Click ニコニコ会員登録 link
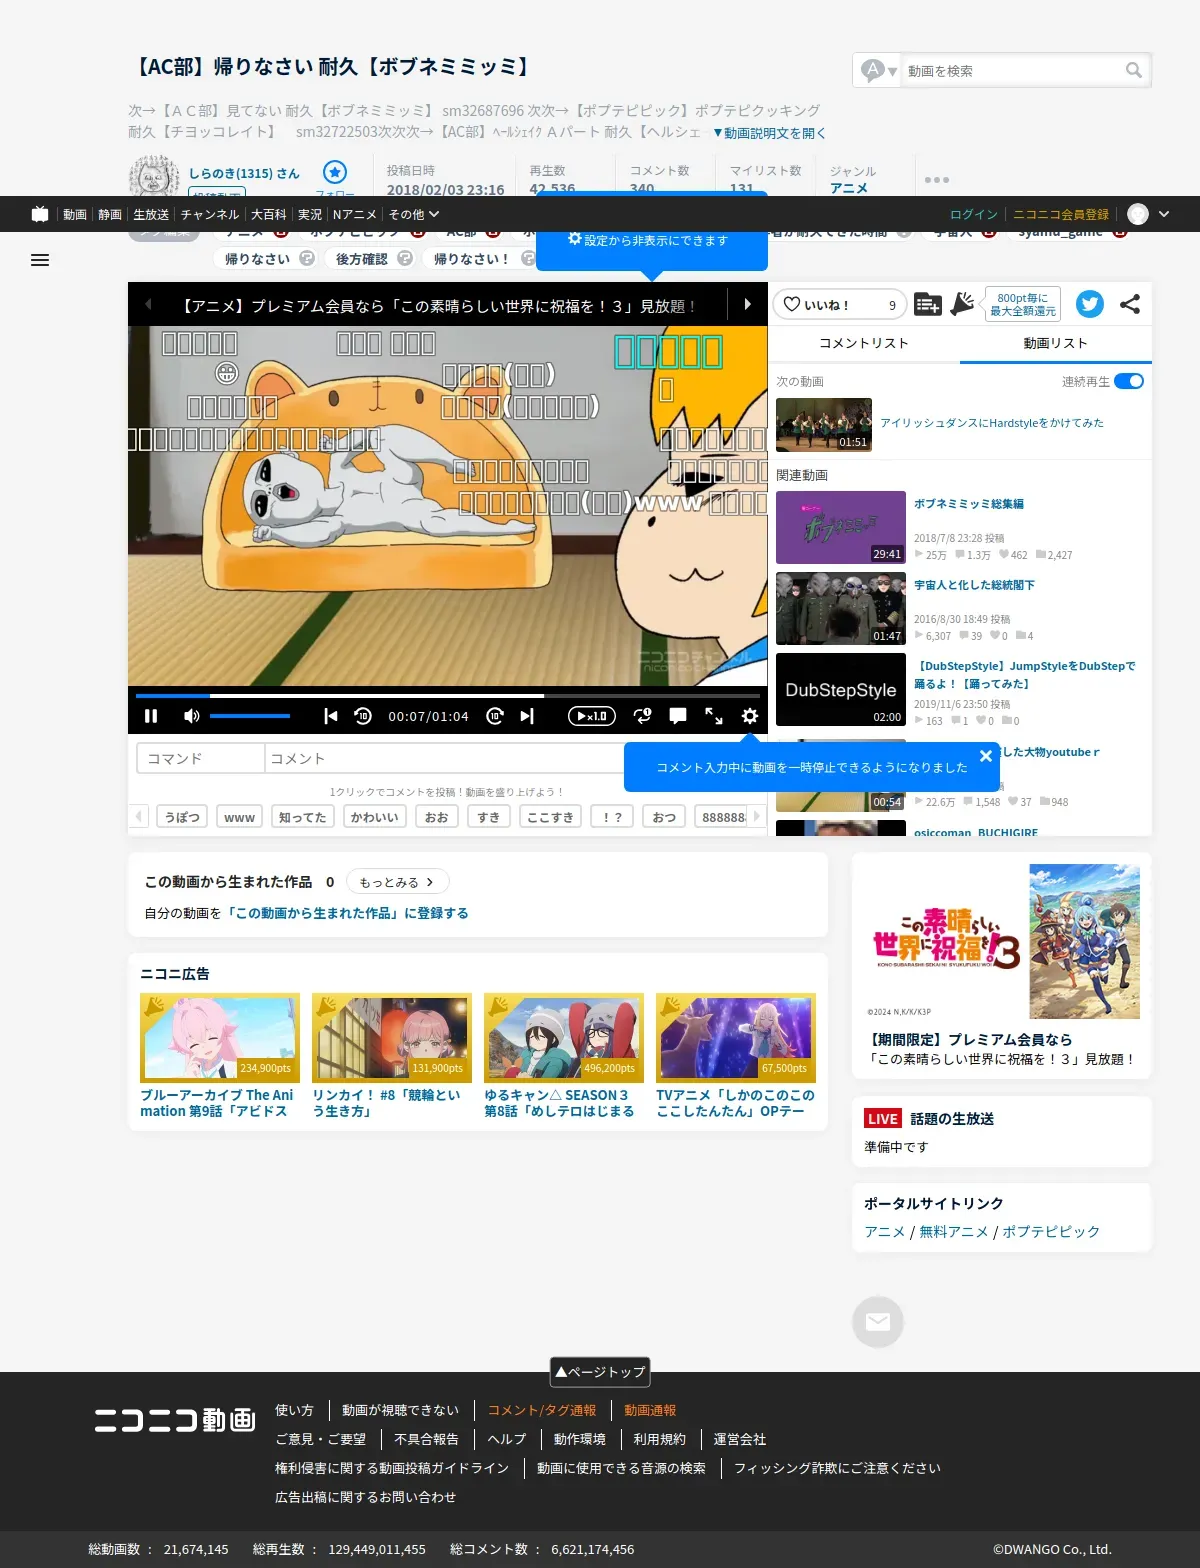The height and width of the screenshot is (1568, 1200). [x=1061, y=214]
